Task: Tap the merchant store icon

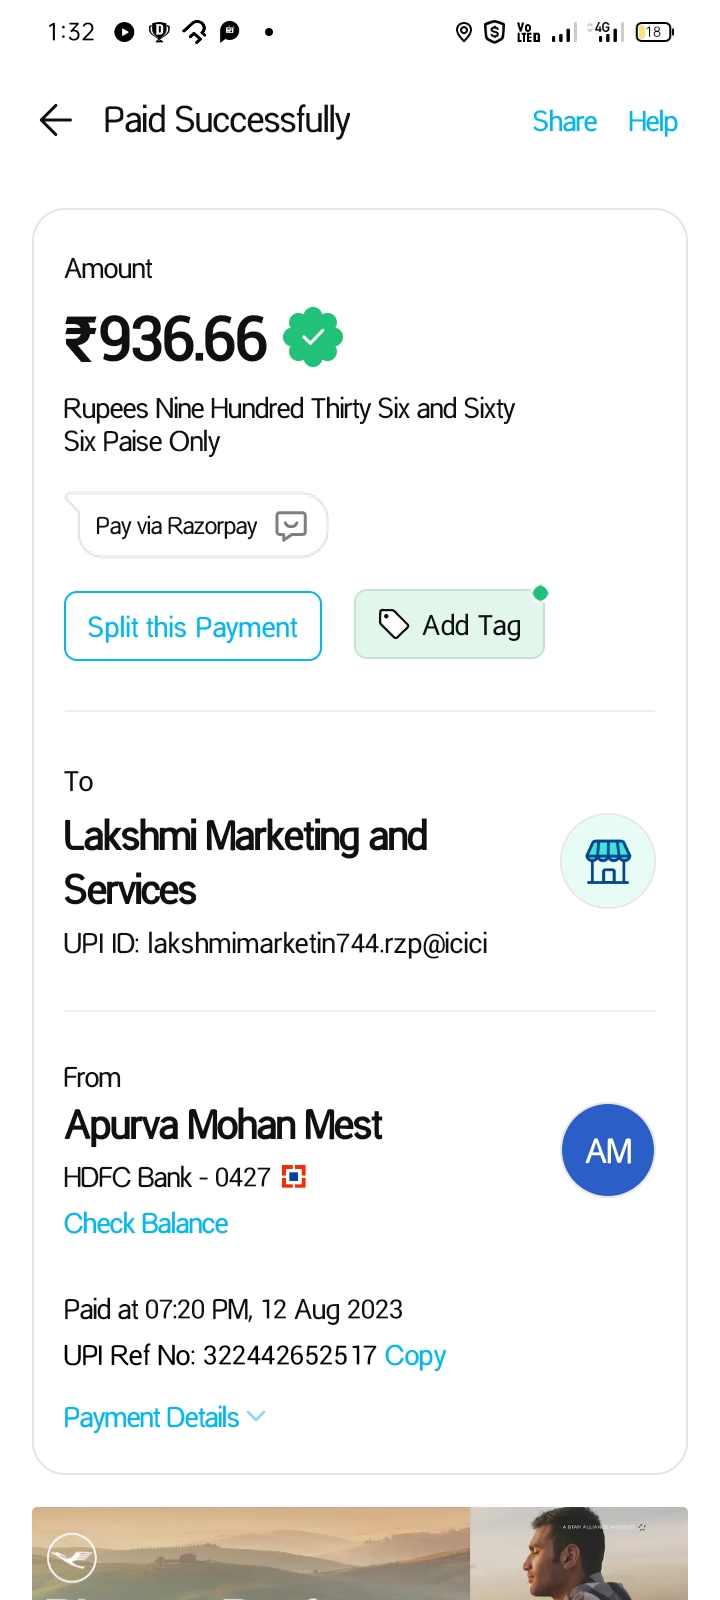Action: pos(608,861)
